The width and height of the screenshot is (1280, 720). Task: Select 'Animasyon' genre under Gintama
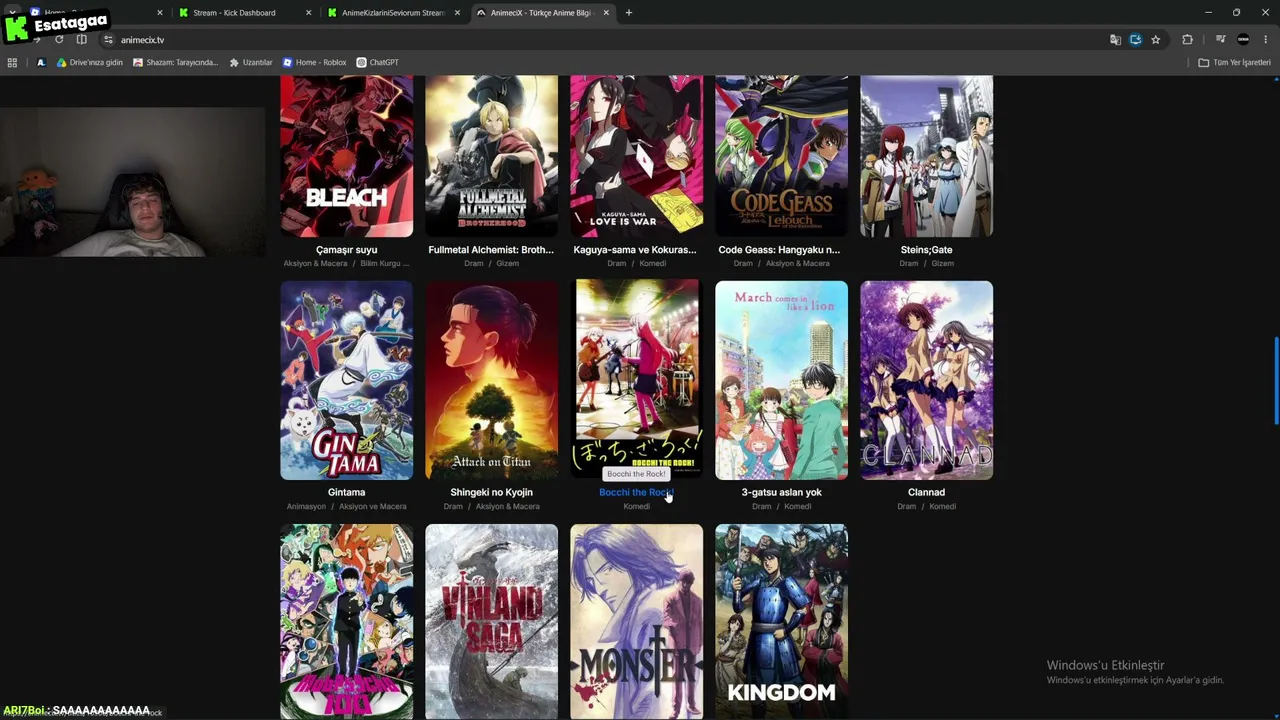307,507
